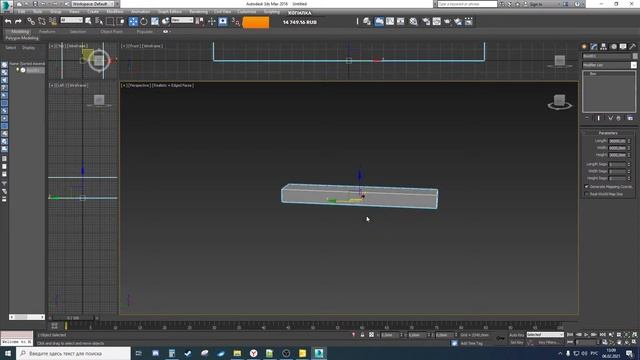Toggle the Keyboard Shortcut Override icon
This screenshot has width=640, height=360.
click(x=223, y=22)
